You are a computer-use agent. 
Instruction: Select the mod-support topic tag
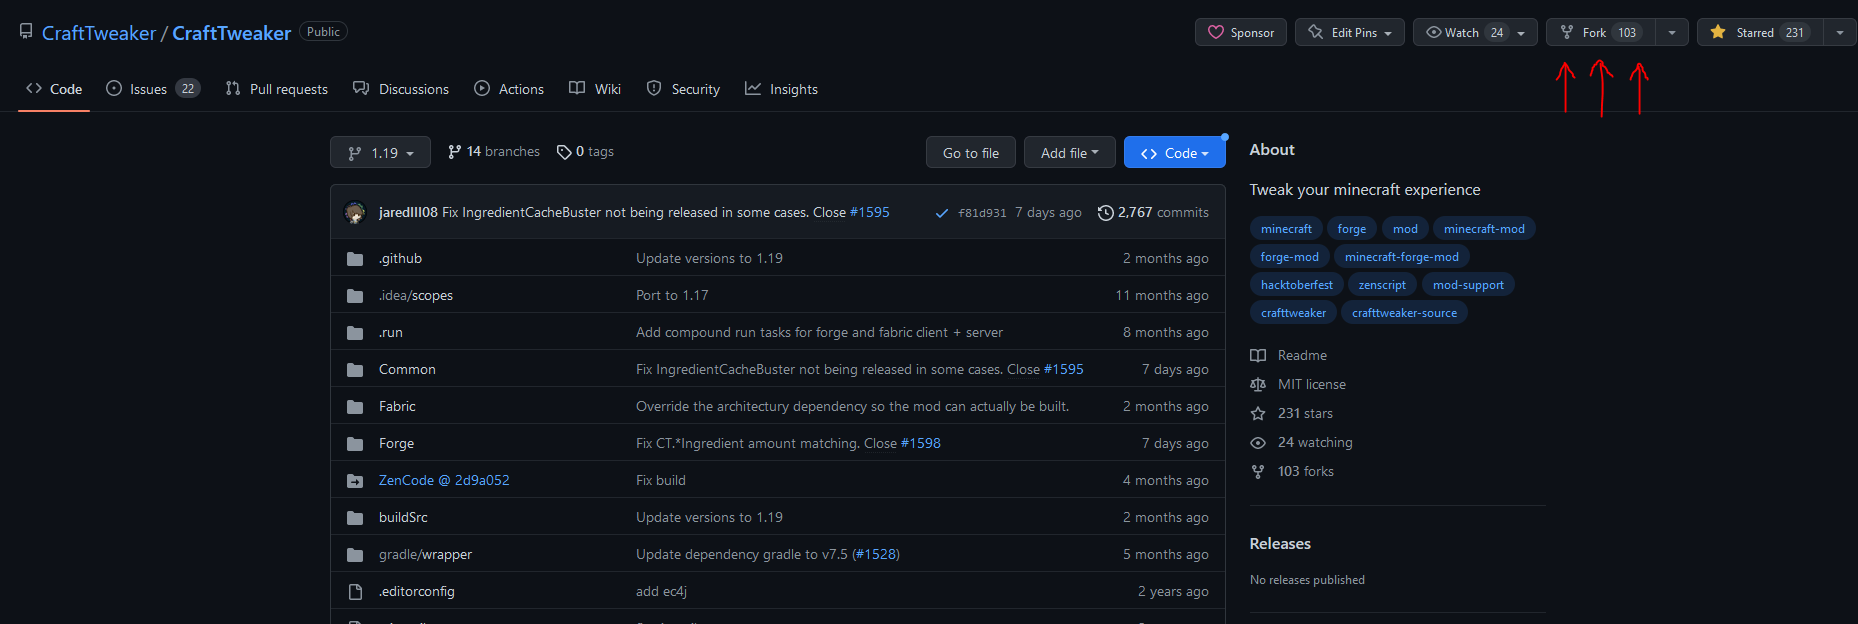point(1468,285)
